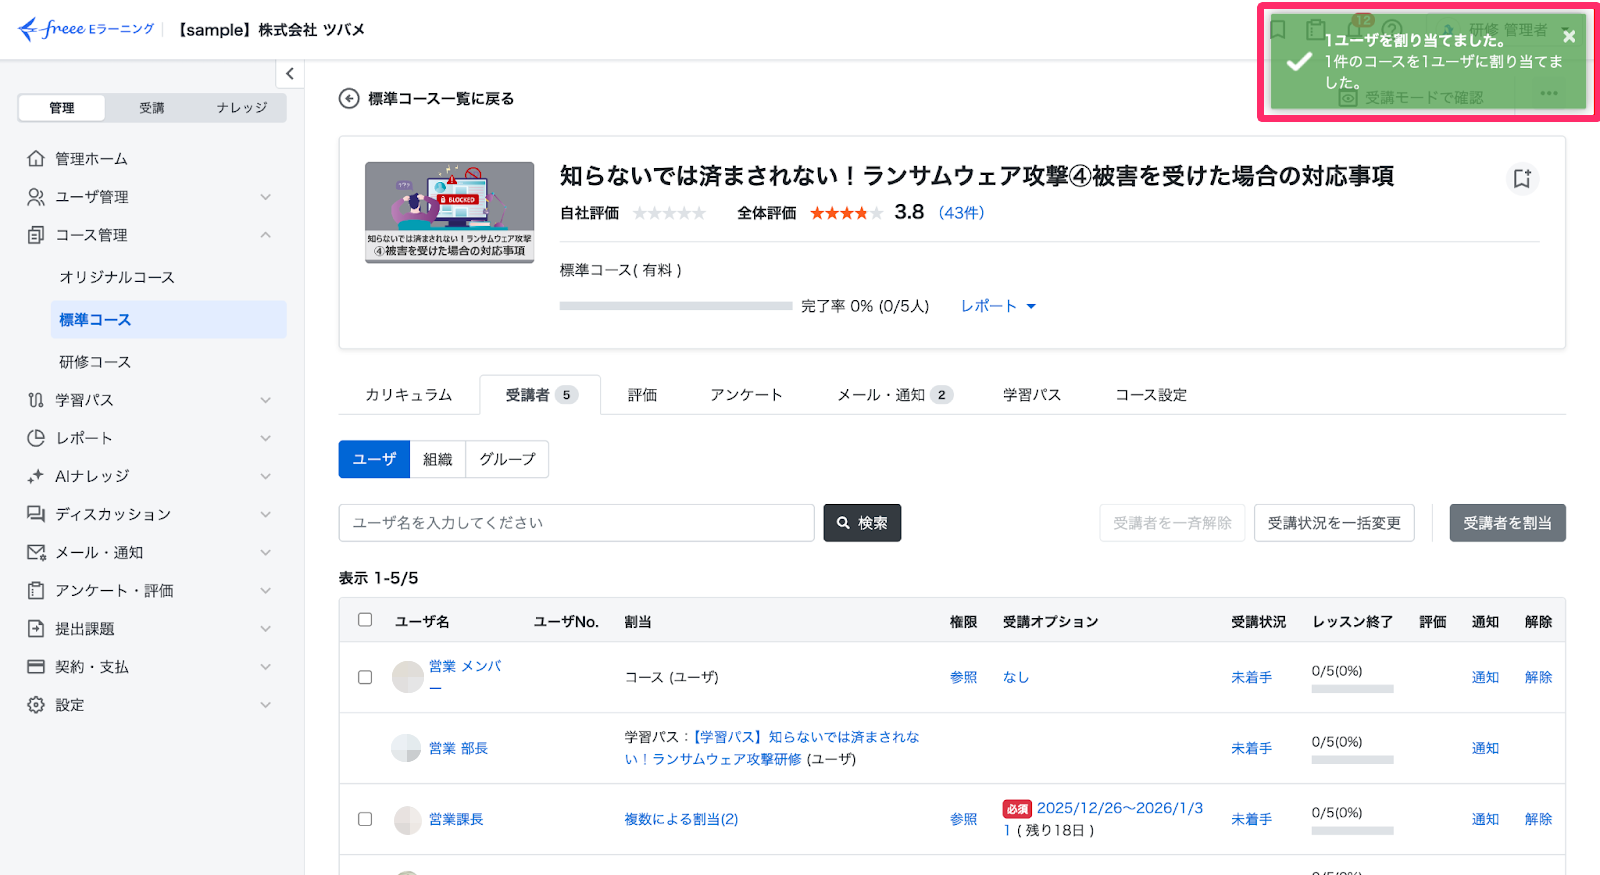The image size is (1600, 875).
Task: Click the back arrow icon beside 標準コース一覧に戻る
Action: [x=349, y=98]
